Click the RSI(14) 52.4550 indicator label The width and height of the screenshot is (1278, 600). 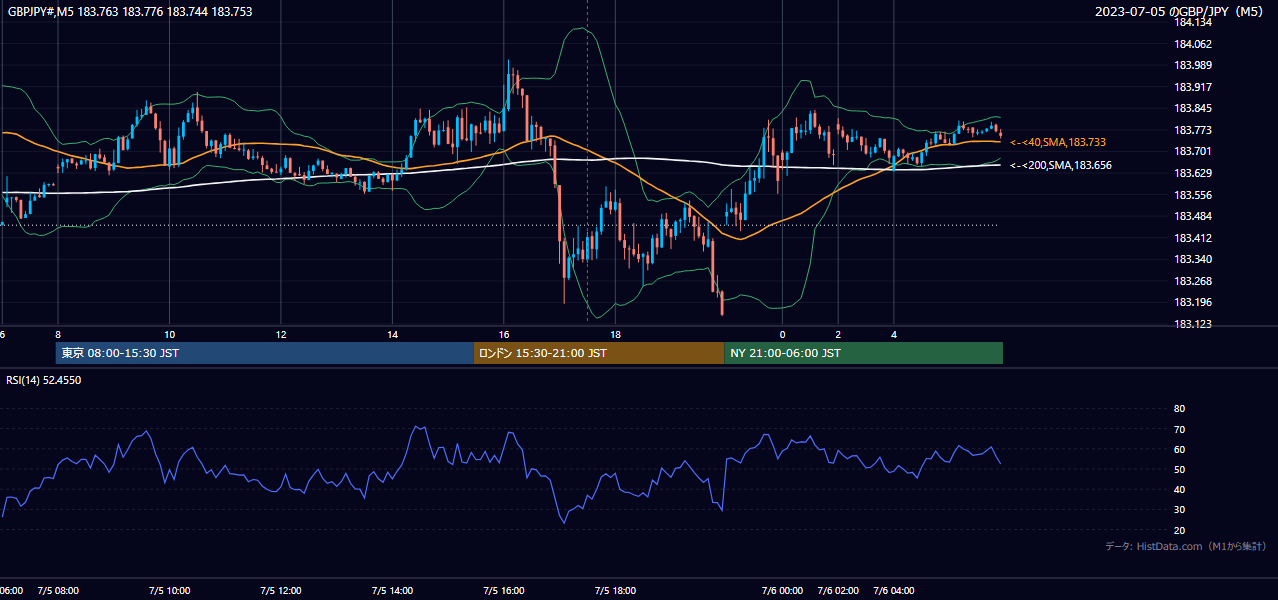click(x=44, y=380)
